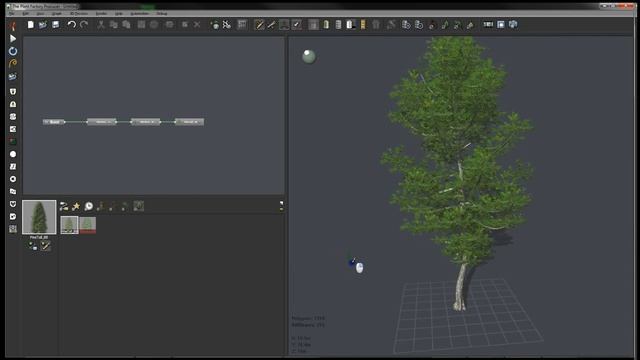Click the highlighted checkmark toolbar icon
Viewport: 640px width, 360px height.
[297, 25]
